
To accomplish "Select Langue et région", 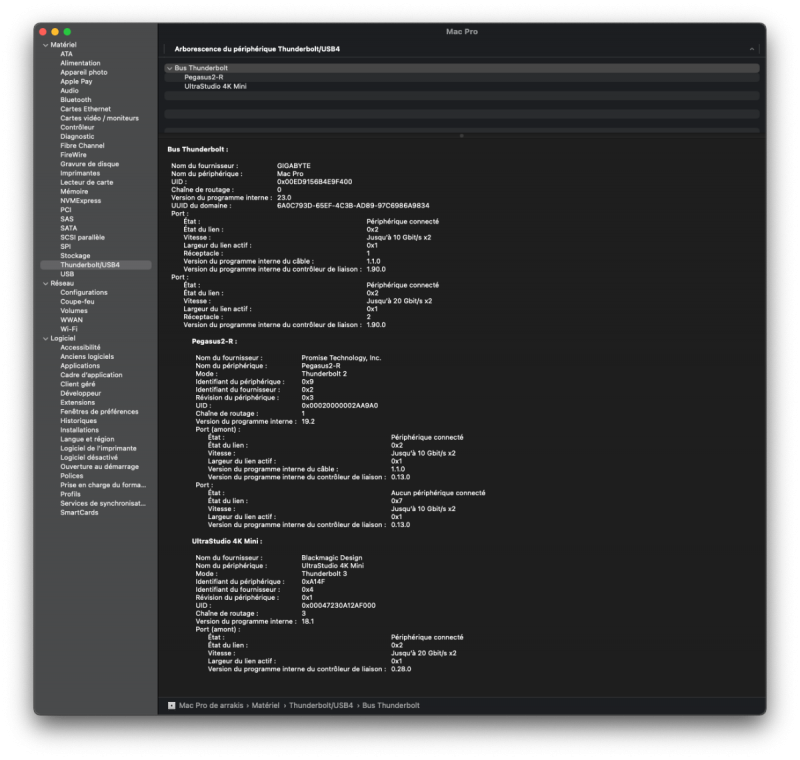I will click(x=87, y=440).
